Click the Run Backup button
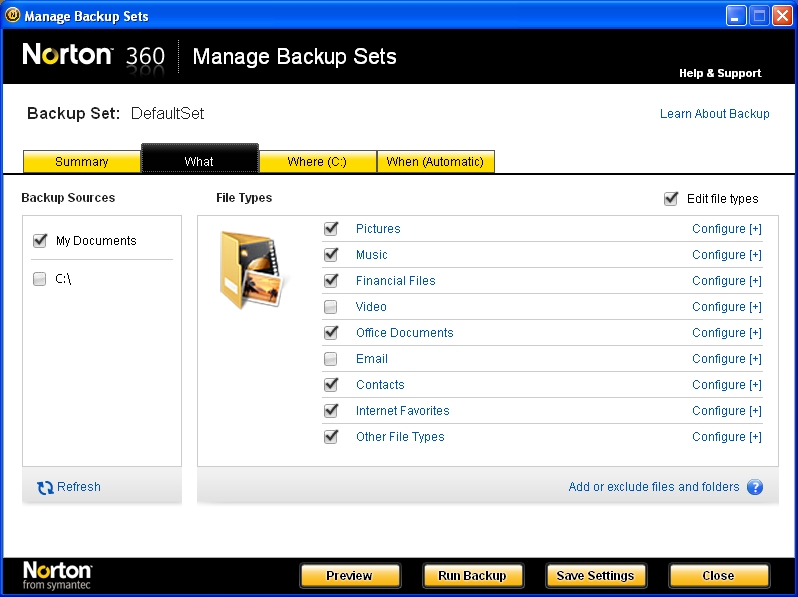The height and width of the screenshot is (597, 798). tap(473, 576)
